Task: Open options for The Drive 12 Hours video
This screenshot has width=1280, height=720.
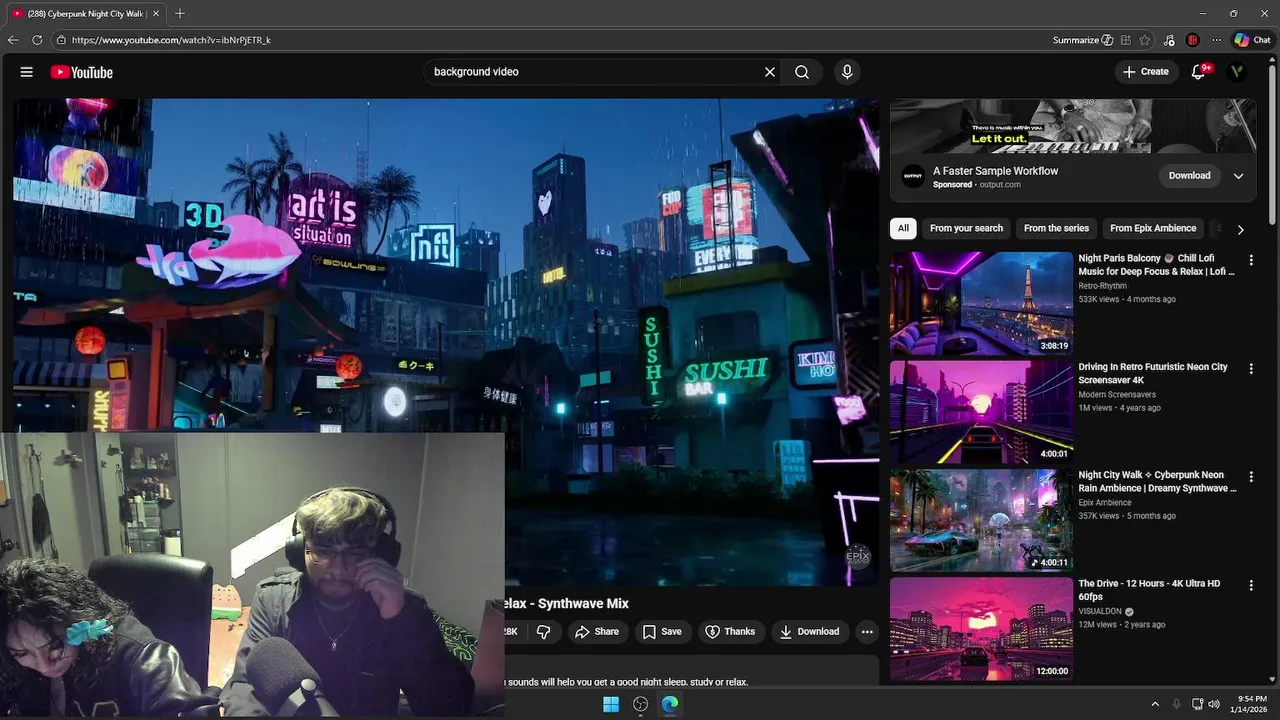Action: tap(1250, 585)
